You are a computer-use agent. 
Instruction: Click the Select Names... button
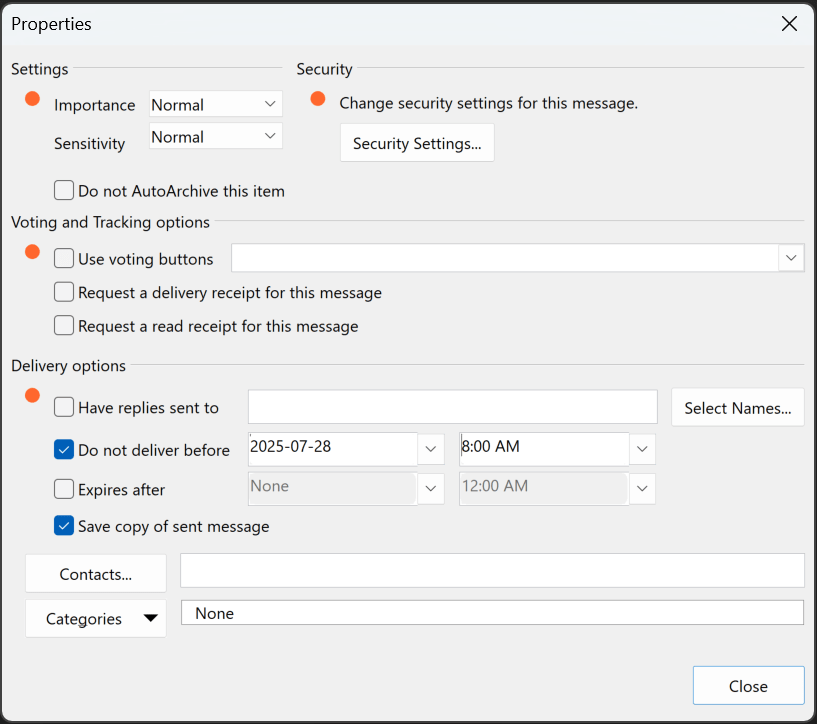(737, 408)
